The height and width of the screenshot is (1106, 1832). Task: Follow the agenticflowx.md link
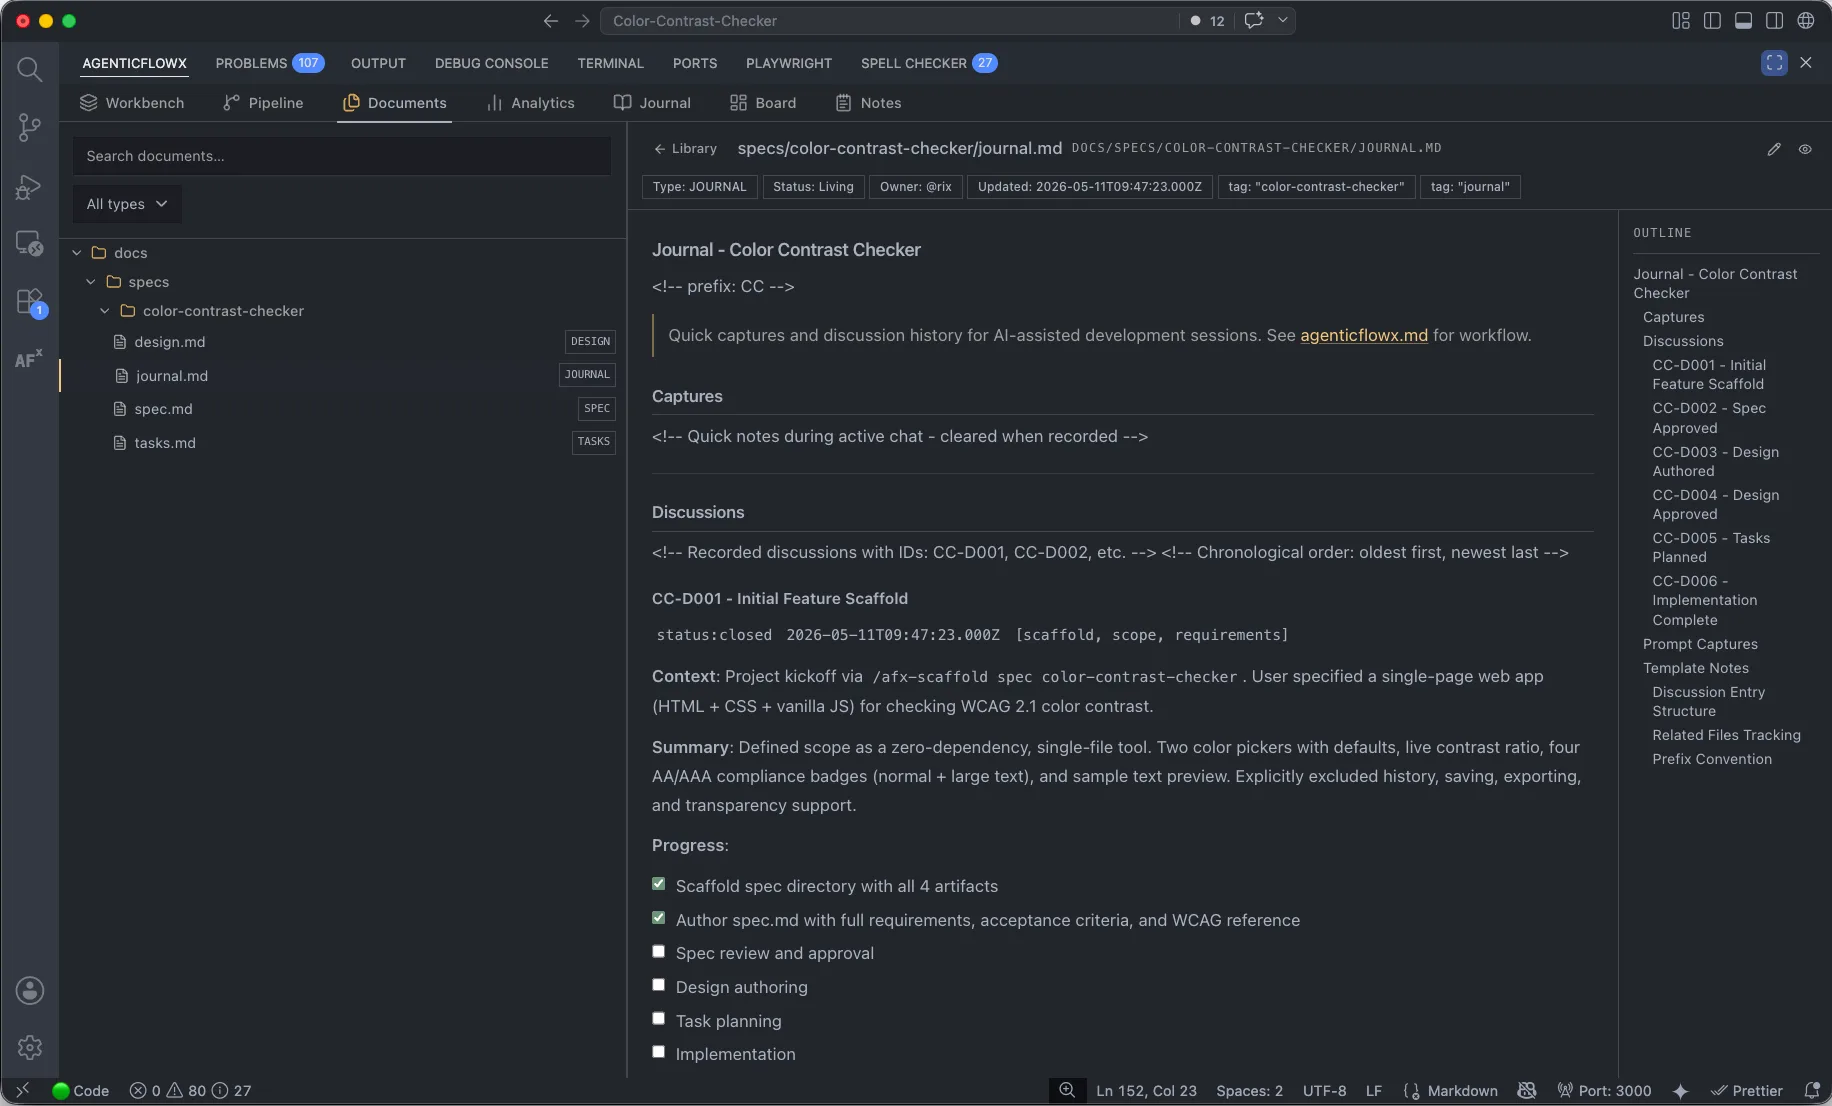[1363, 336]
